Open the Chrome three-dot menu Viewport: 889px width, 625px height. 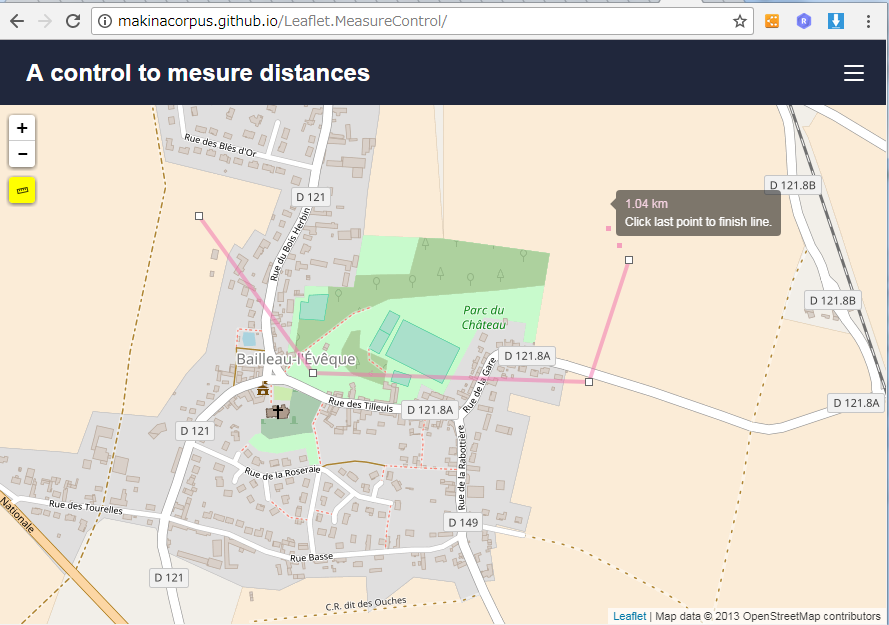point(871,21)
